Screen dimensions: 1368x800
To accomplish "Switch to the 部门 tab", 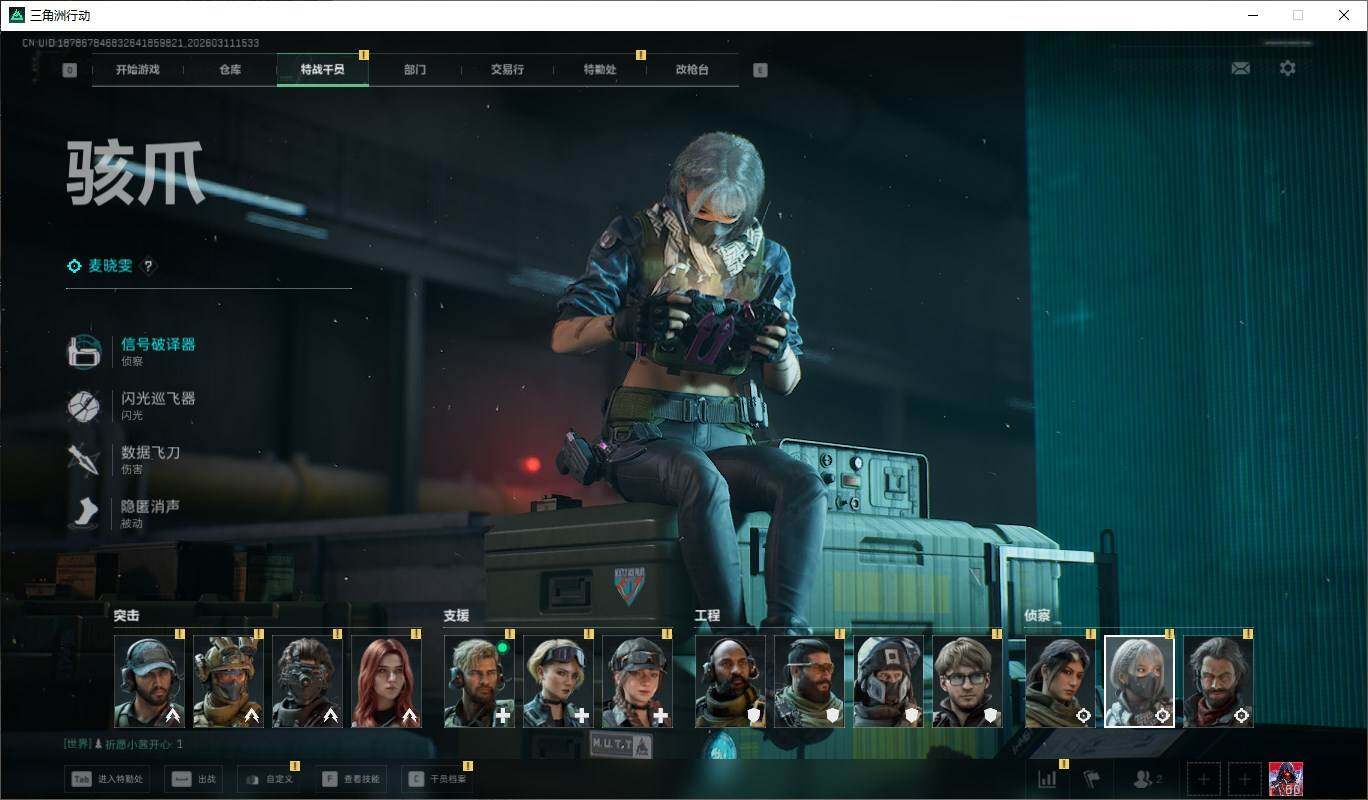I will (415, 70).
